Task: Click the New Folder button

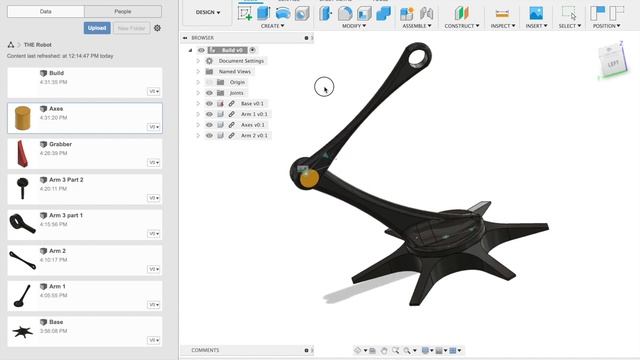Action: point(131,28)
